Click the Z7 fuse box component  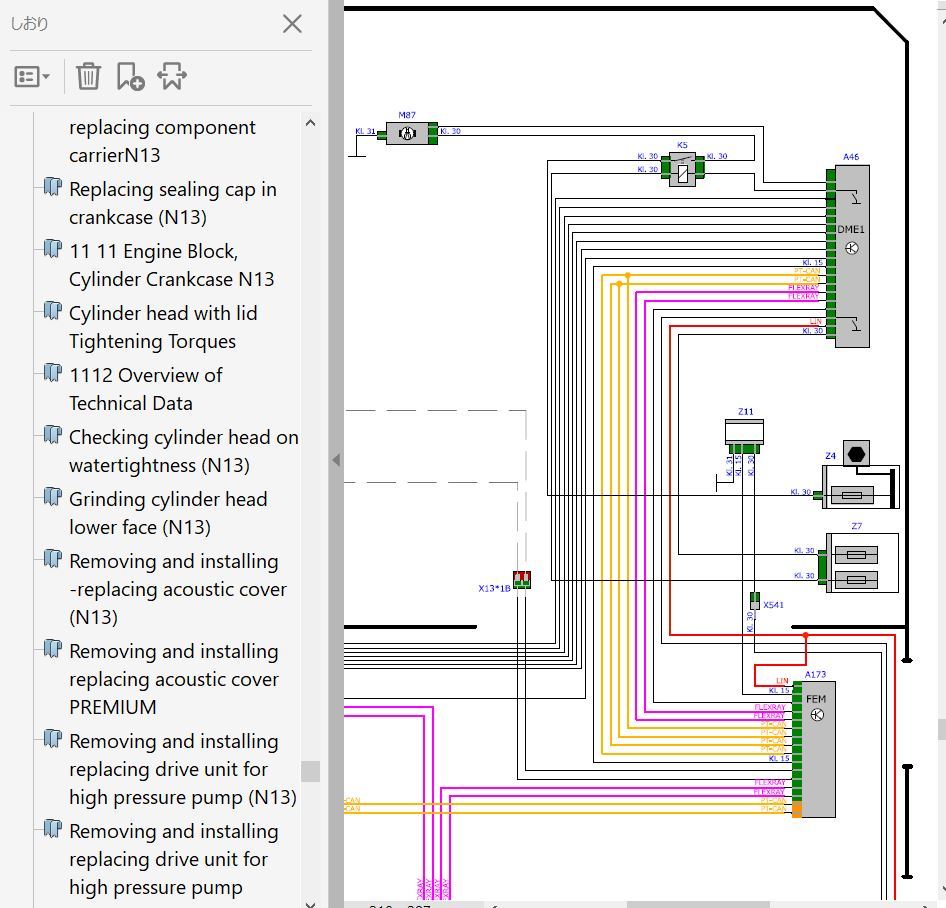click(862, 563)
